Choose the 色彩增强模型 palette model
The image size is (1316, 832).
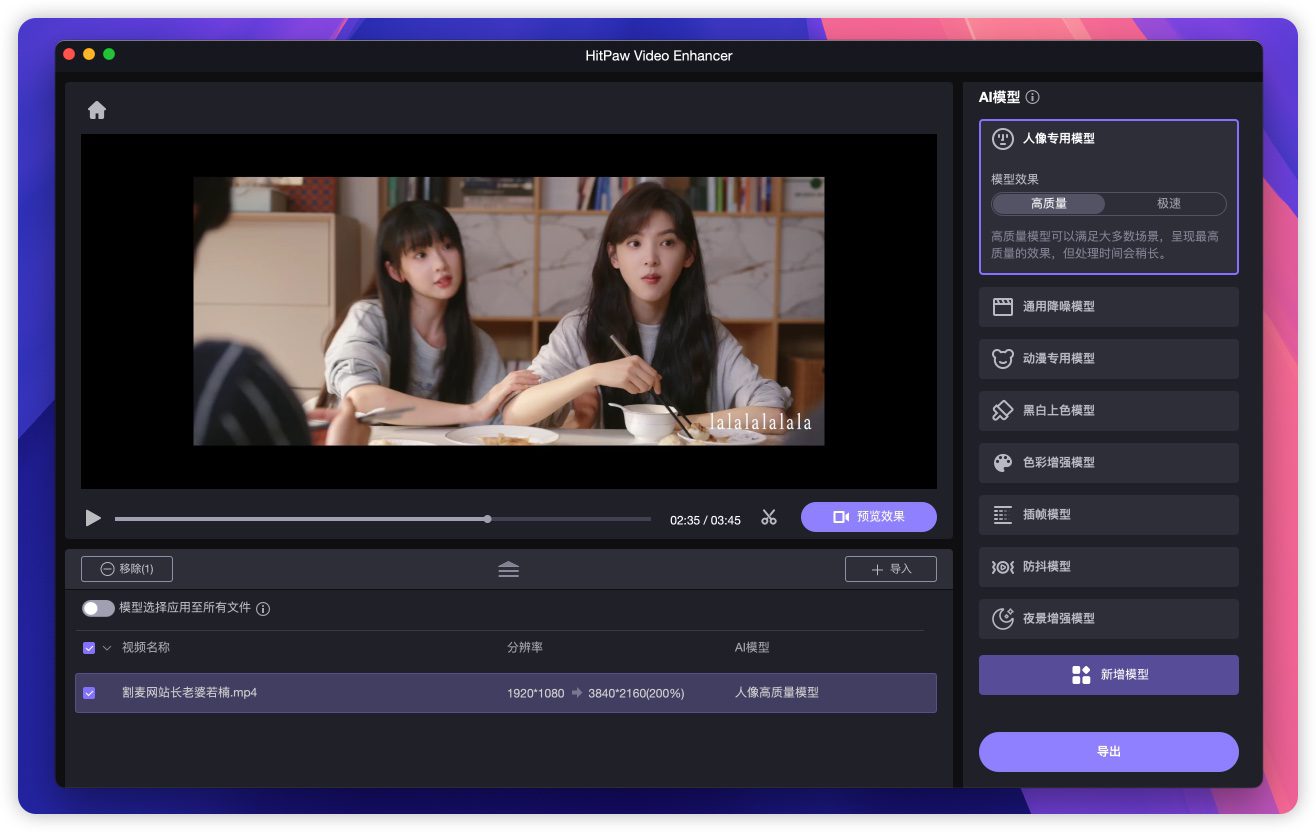pyautogui.click(x=1108, y=463)
